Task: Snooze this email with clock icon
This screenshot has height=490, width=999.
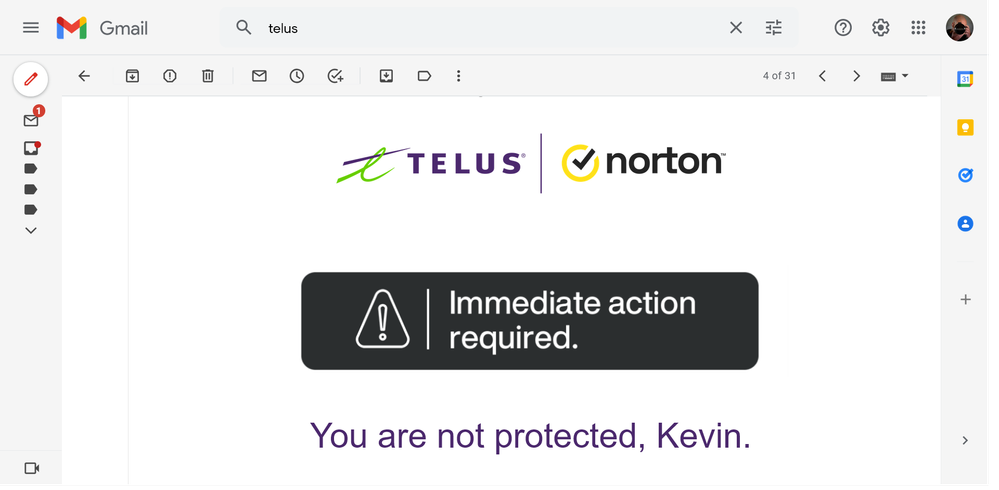Action: [x=297, y=76]
